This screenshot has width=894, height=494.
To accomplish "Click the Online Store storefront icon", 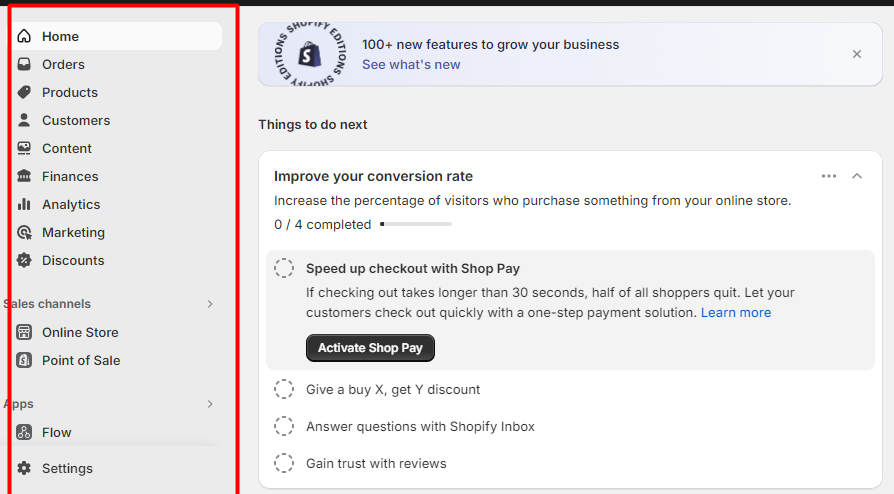I will (24, 332).
